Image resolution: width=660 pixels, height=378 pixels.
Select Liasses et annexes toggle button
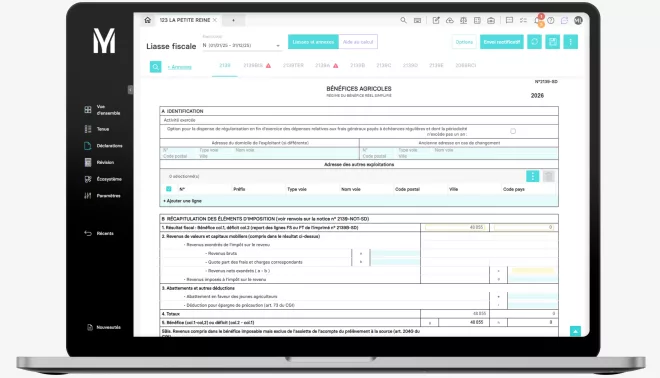pos(313,42)
